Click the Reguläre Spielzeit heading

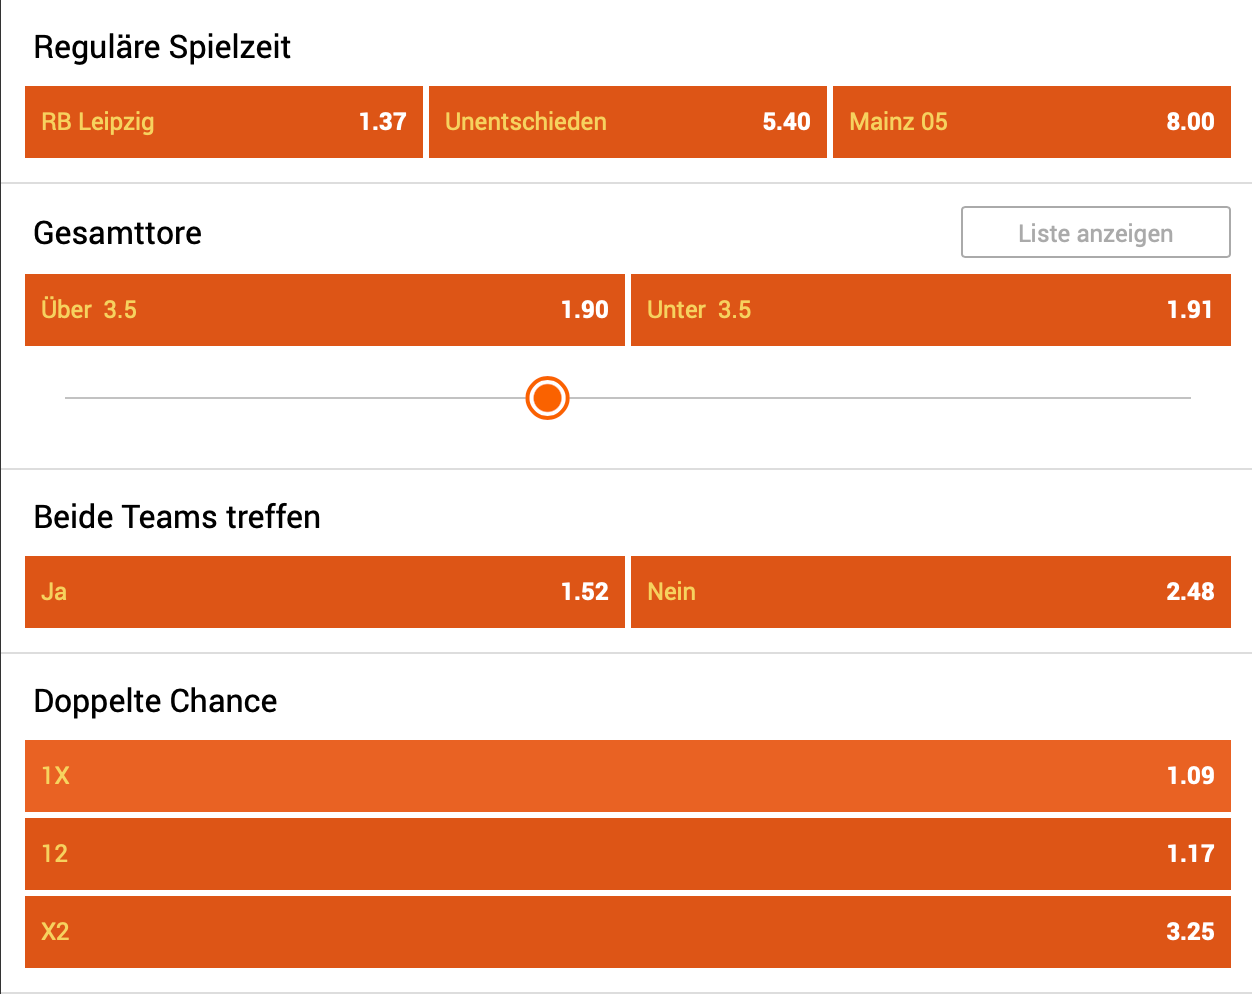pyautogui.click(x=162, y=47)
